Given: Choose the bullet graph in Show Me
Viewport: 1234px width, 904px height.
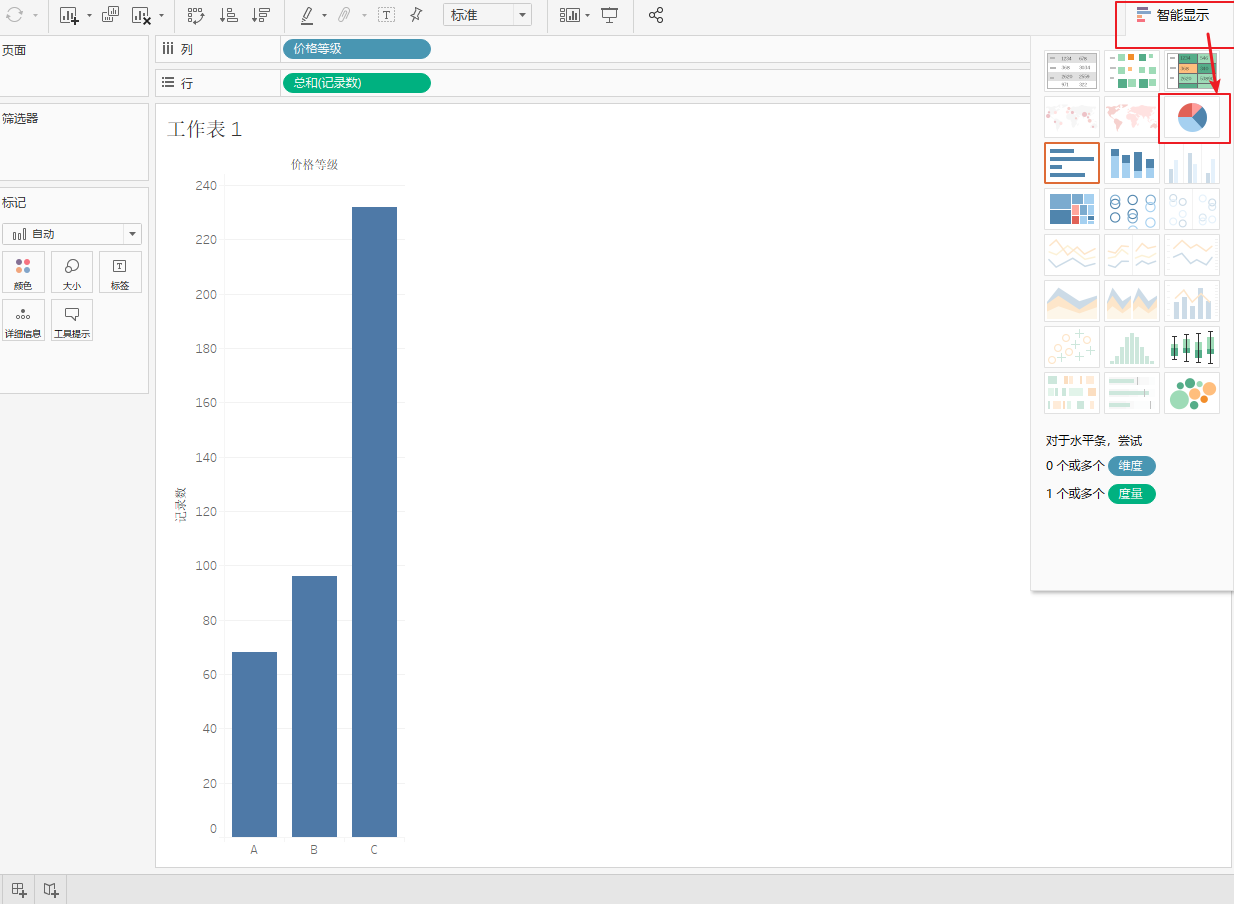Looking at the screenshot, I should coord(1132,393).
